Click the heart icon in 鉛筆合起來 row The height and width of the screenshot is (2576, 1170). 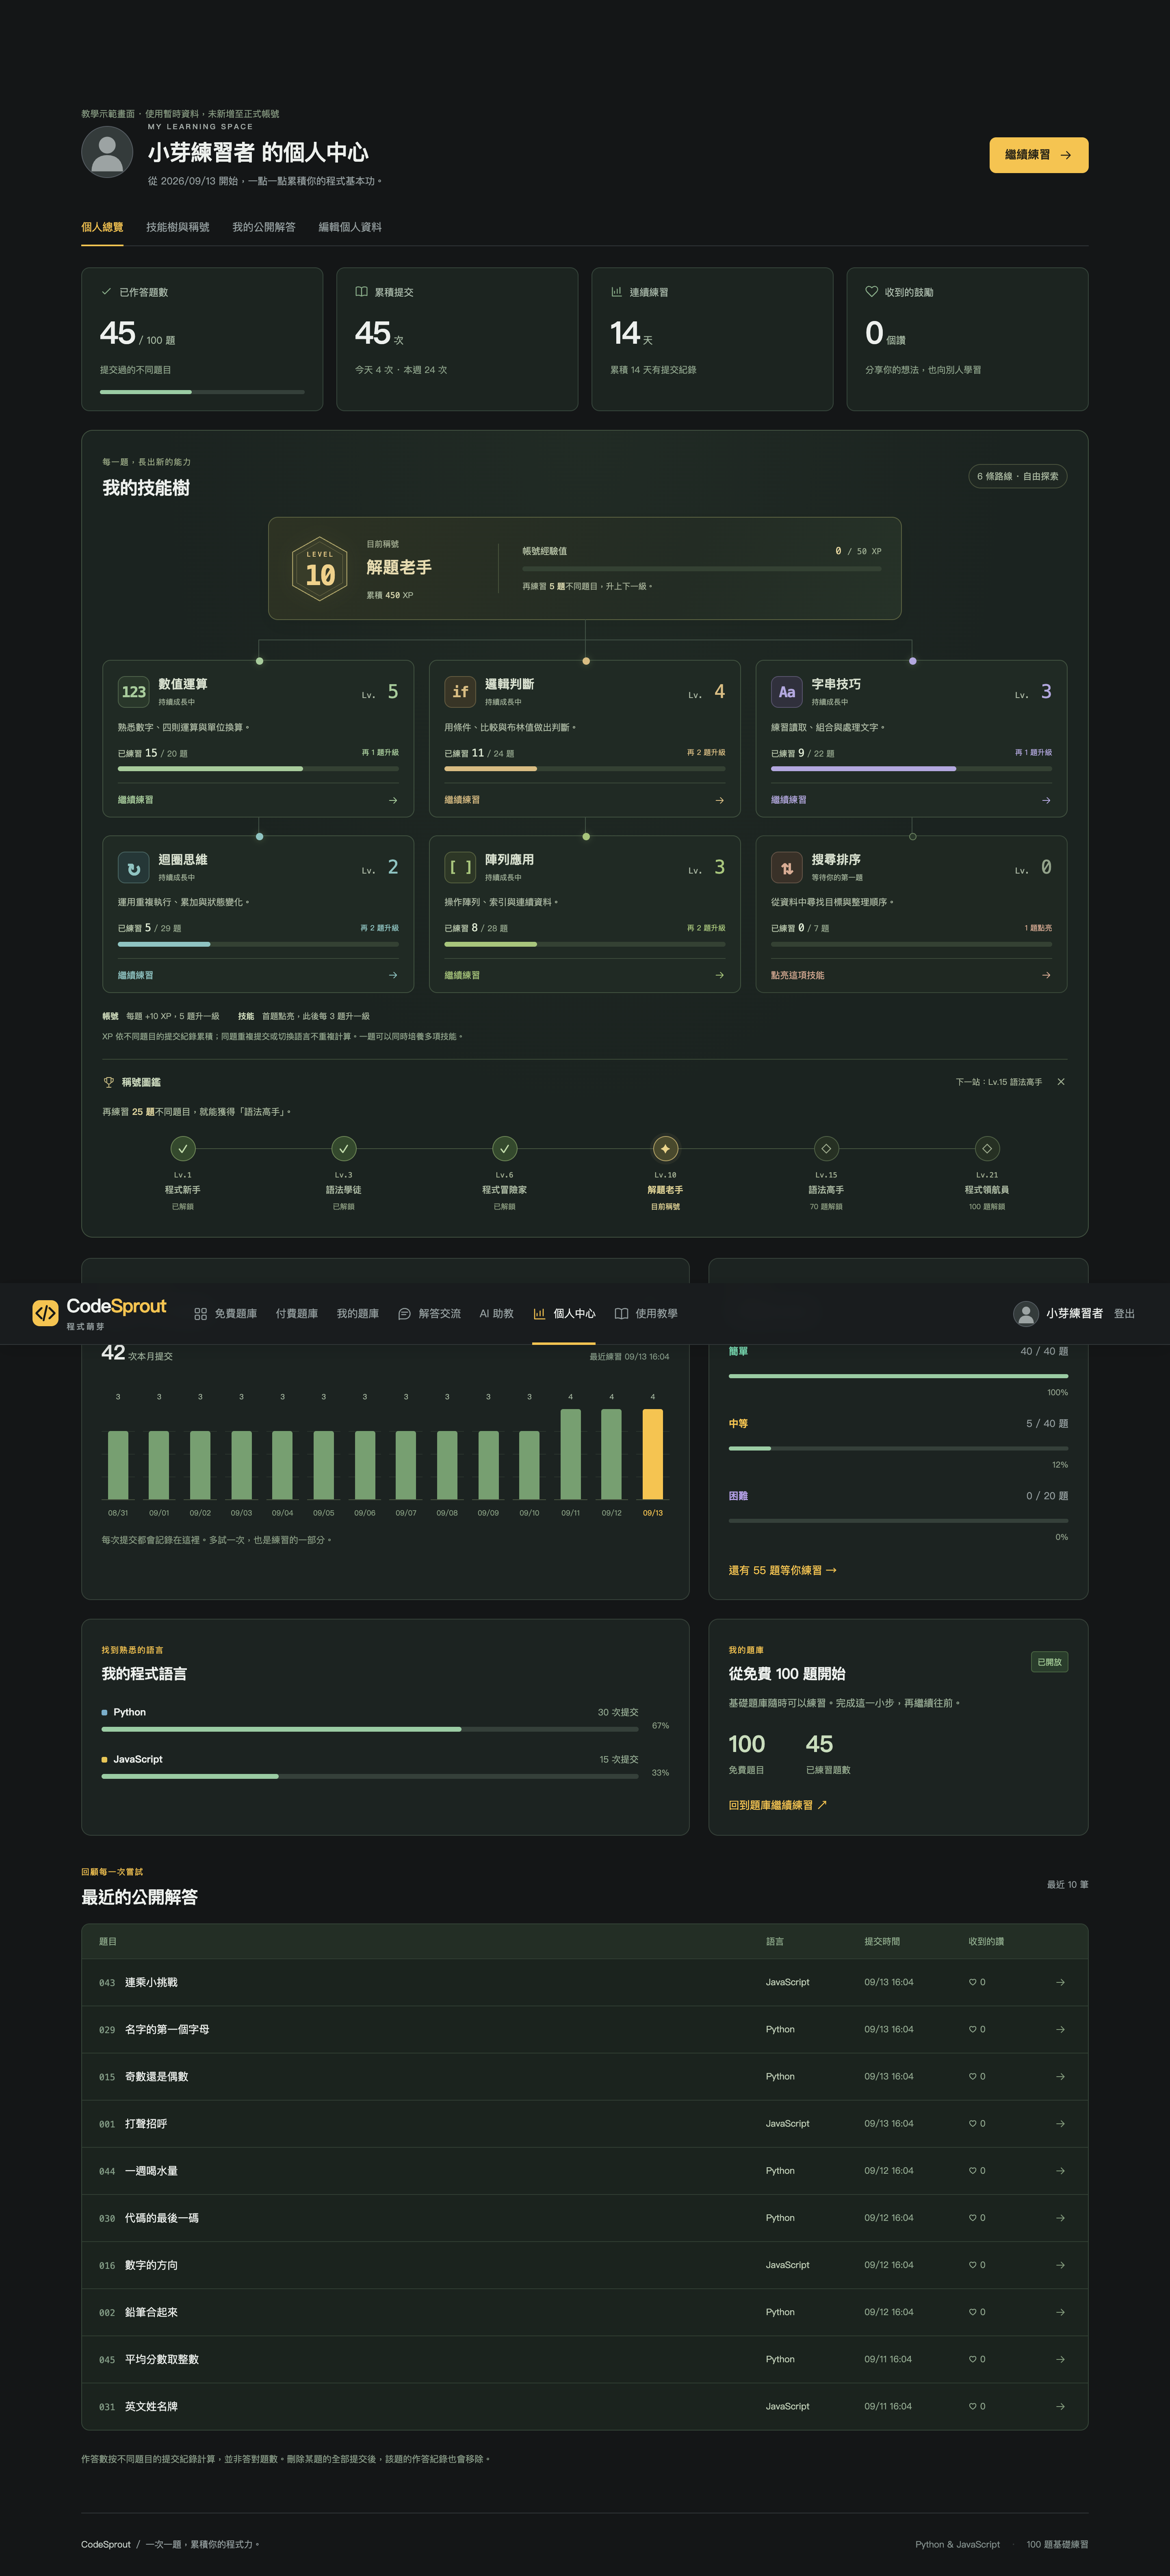[972, 2312]
